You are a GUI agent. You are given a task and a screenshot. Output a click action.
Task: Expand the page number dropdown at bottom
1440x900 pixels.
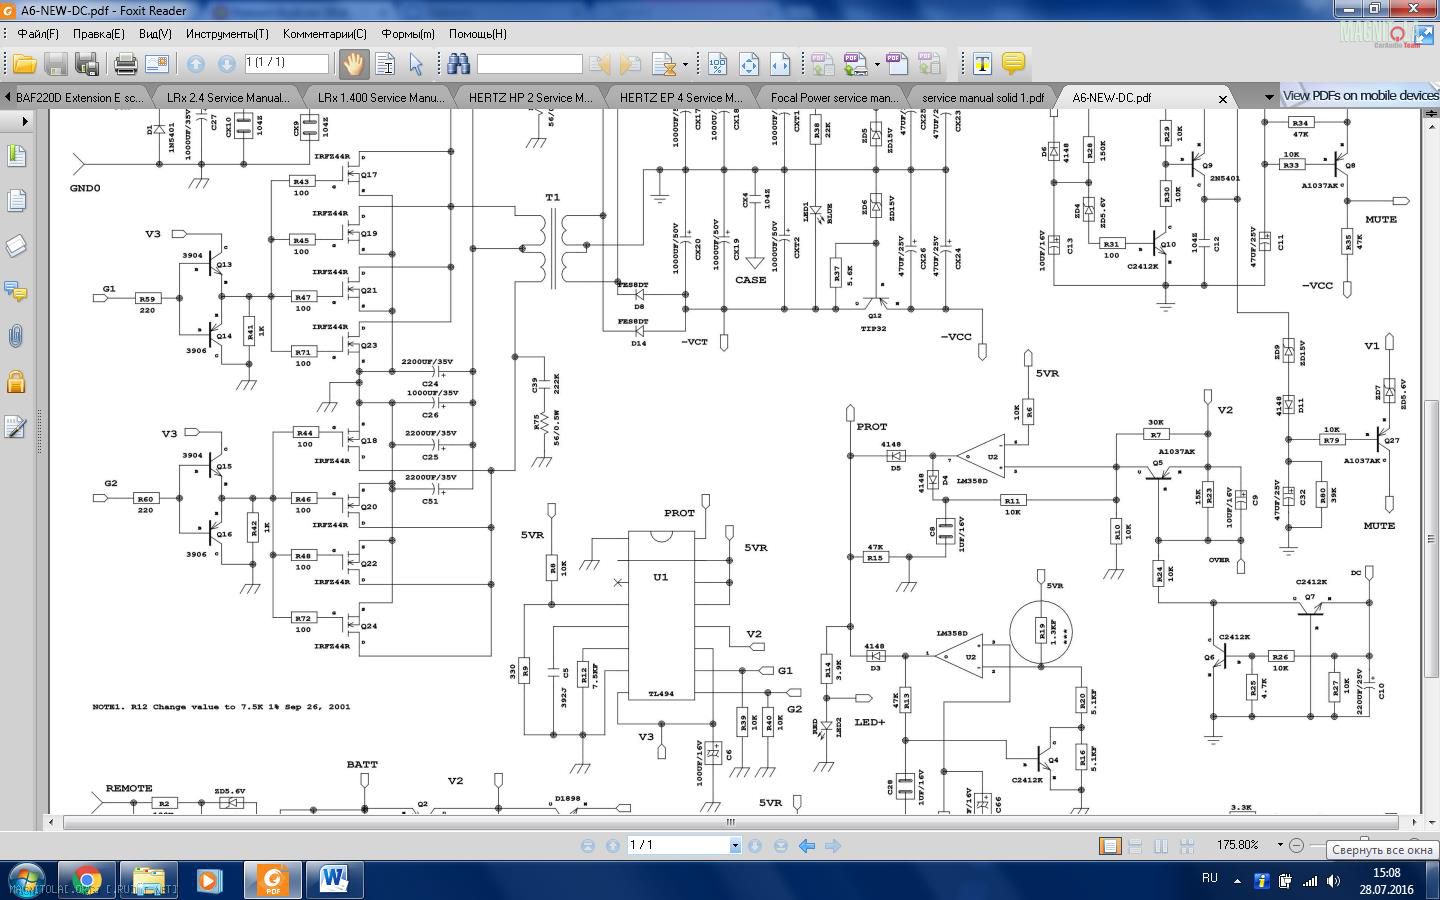tap(735, 846)
